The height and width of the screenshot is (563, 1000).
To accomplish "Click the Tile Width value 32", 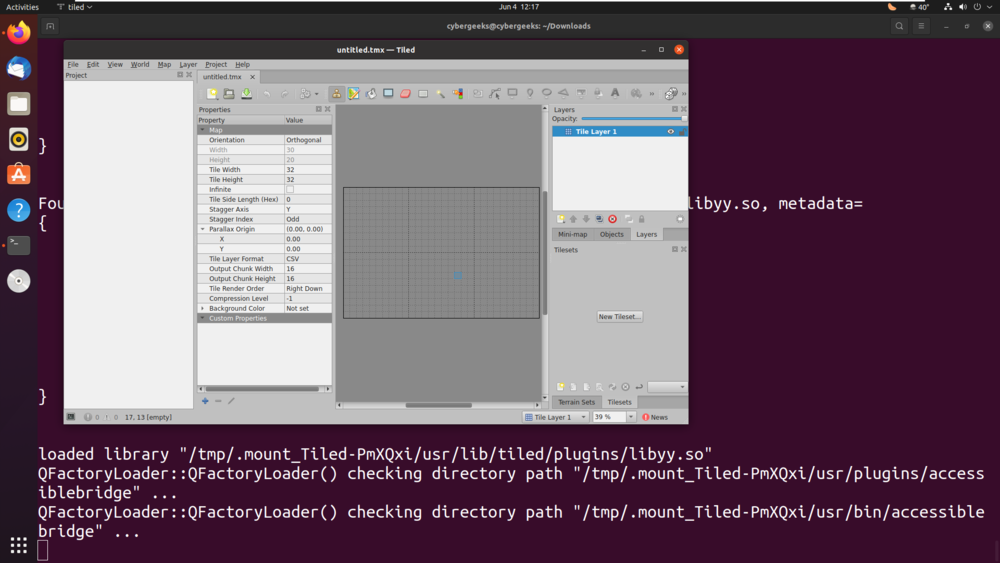I will 307,170.
